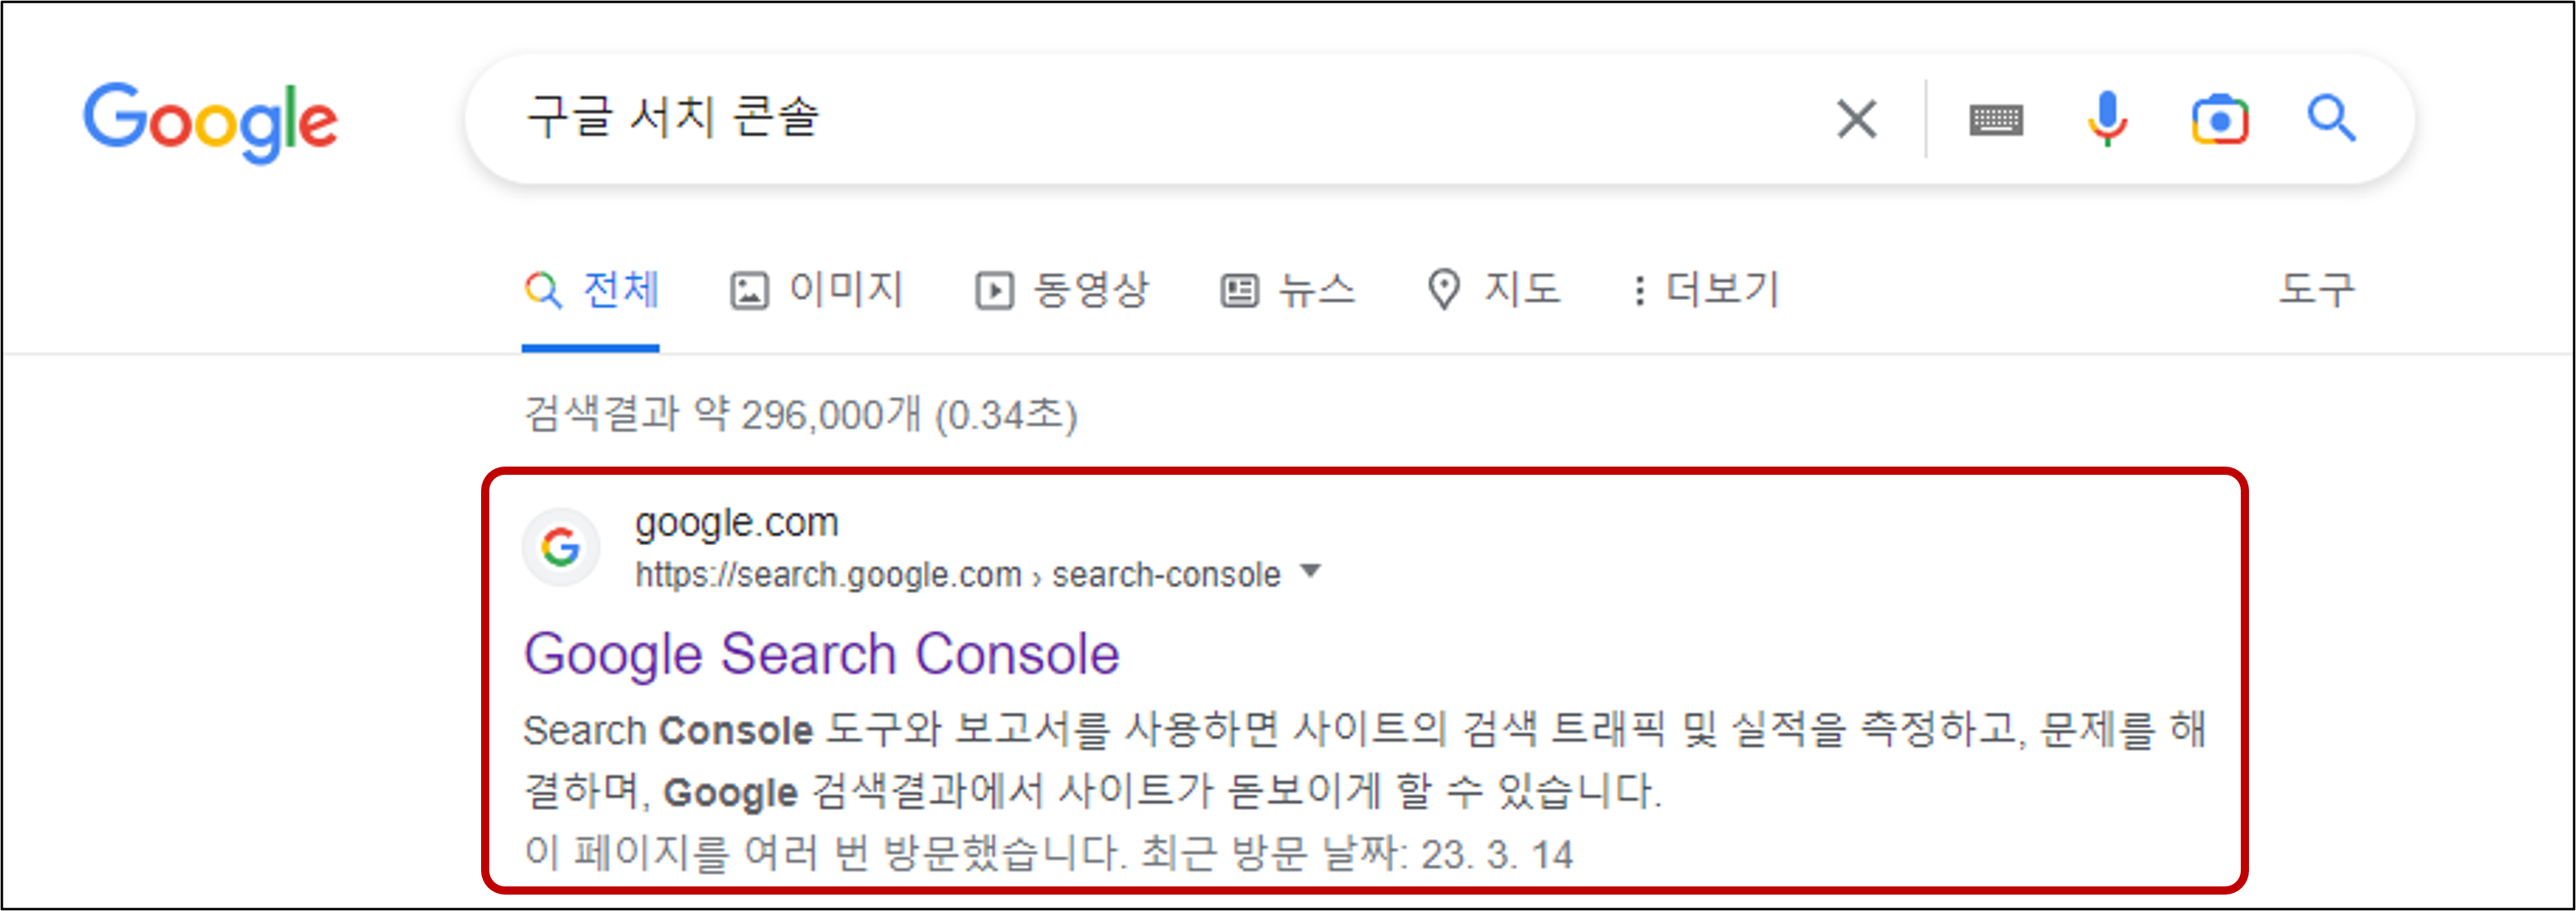Select the Google favicon next to google.com

tap(561, 547)
